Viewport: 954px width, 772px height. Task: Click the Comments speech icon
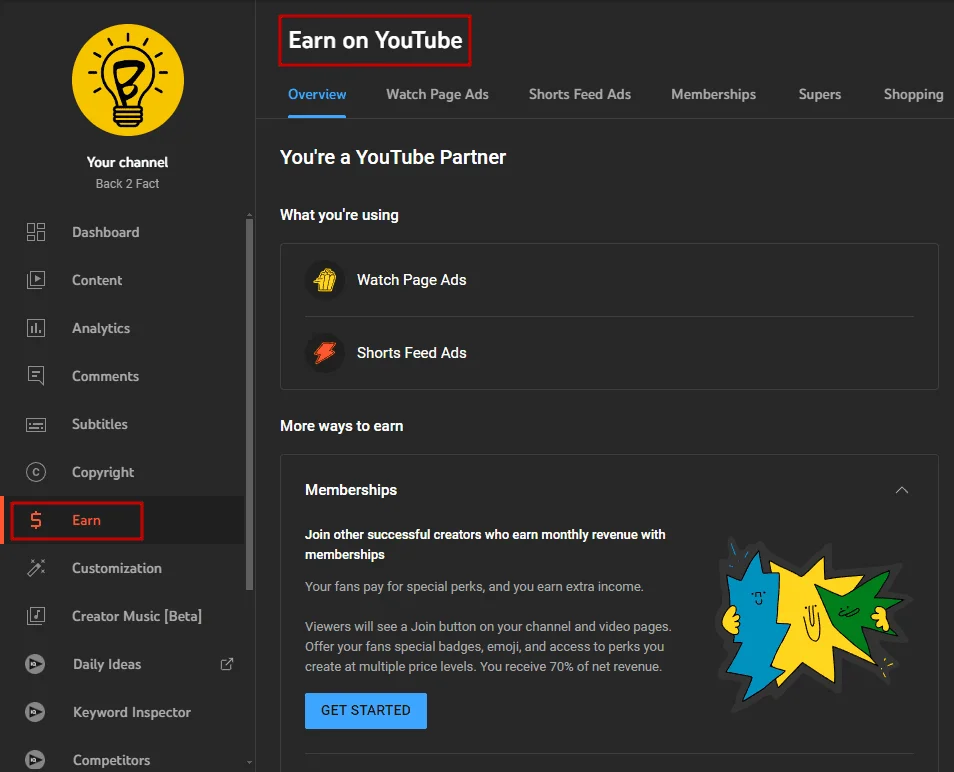click(36, 376)
